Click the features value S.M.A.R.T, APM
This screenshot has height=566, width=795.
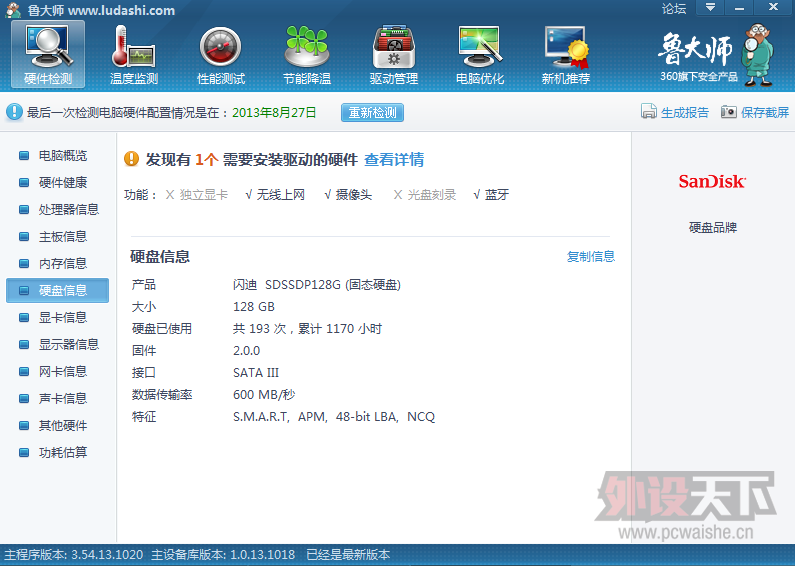pyautogui.click(x=334, y=417)
